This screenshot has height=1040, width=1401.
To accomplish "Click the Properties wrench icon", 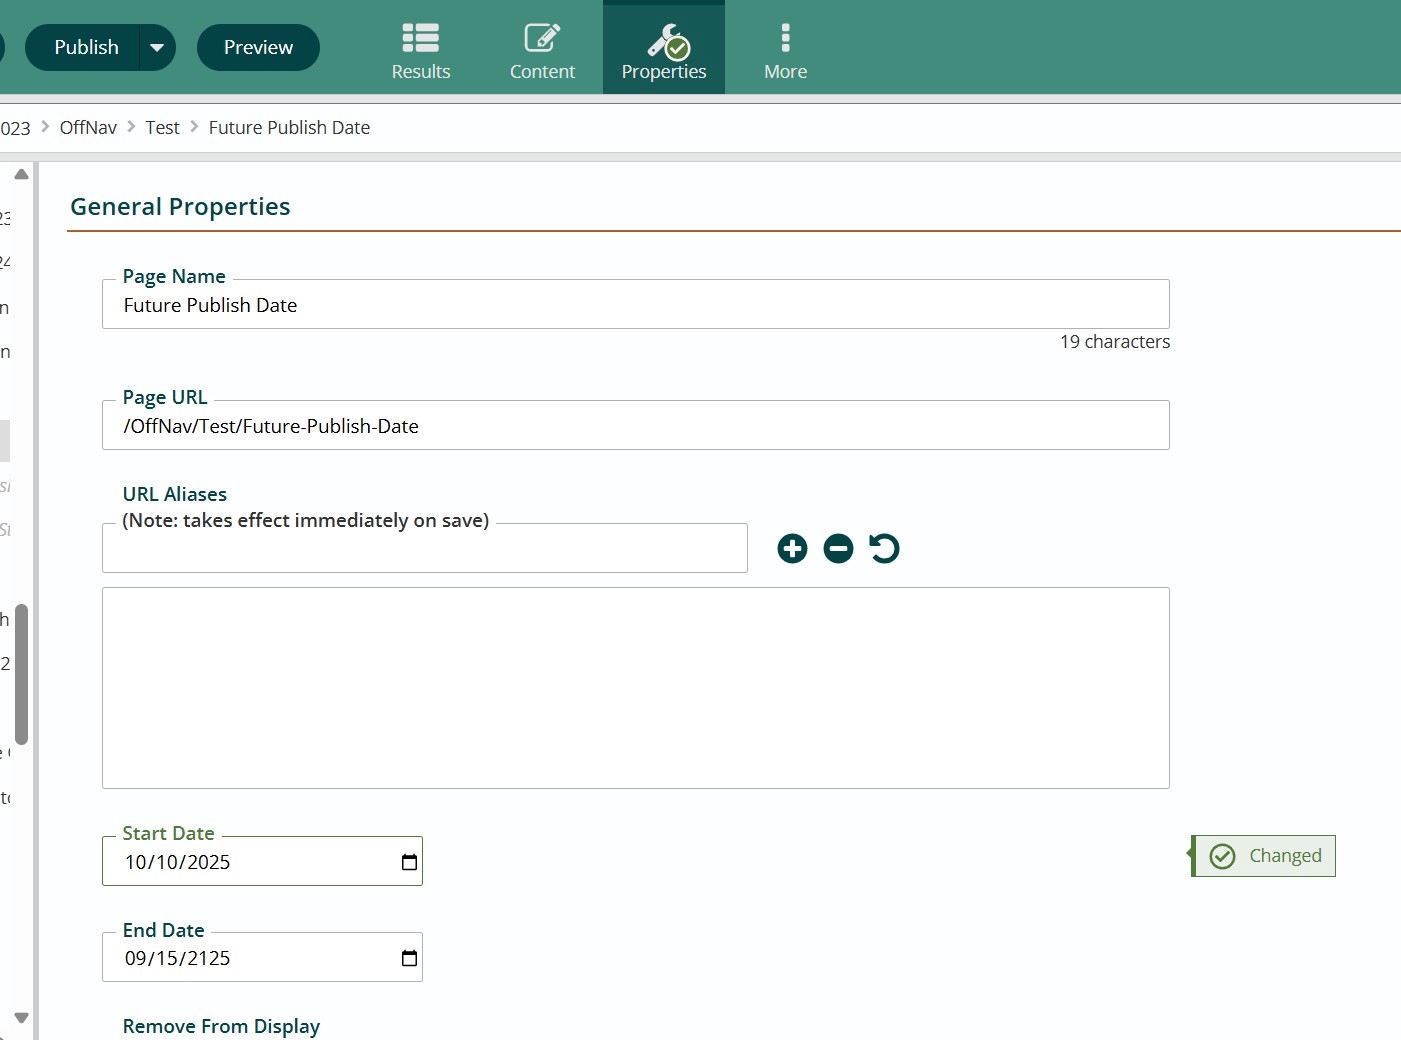I will coord(663,42).
